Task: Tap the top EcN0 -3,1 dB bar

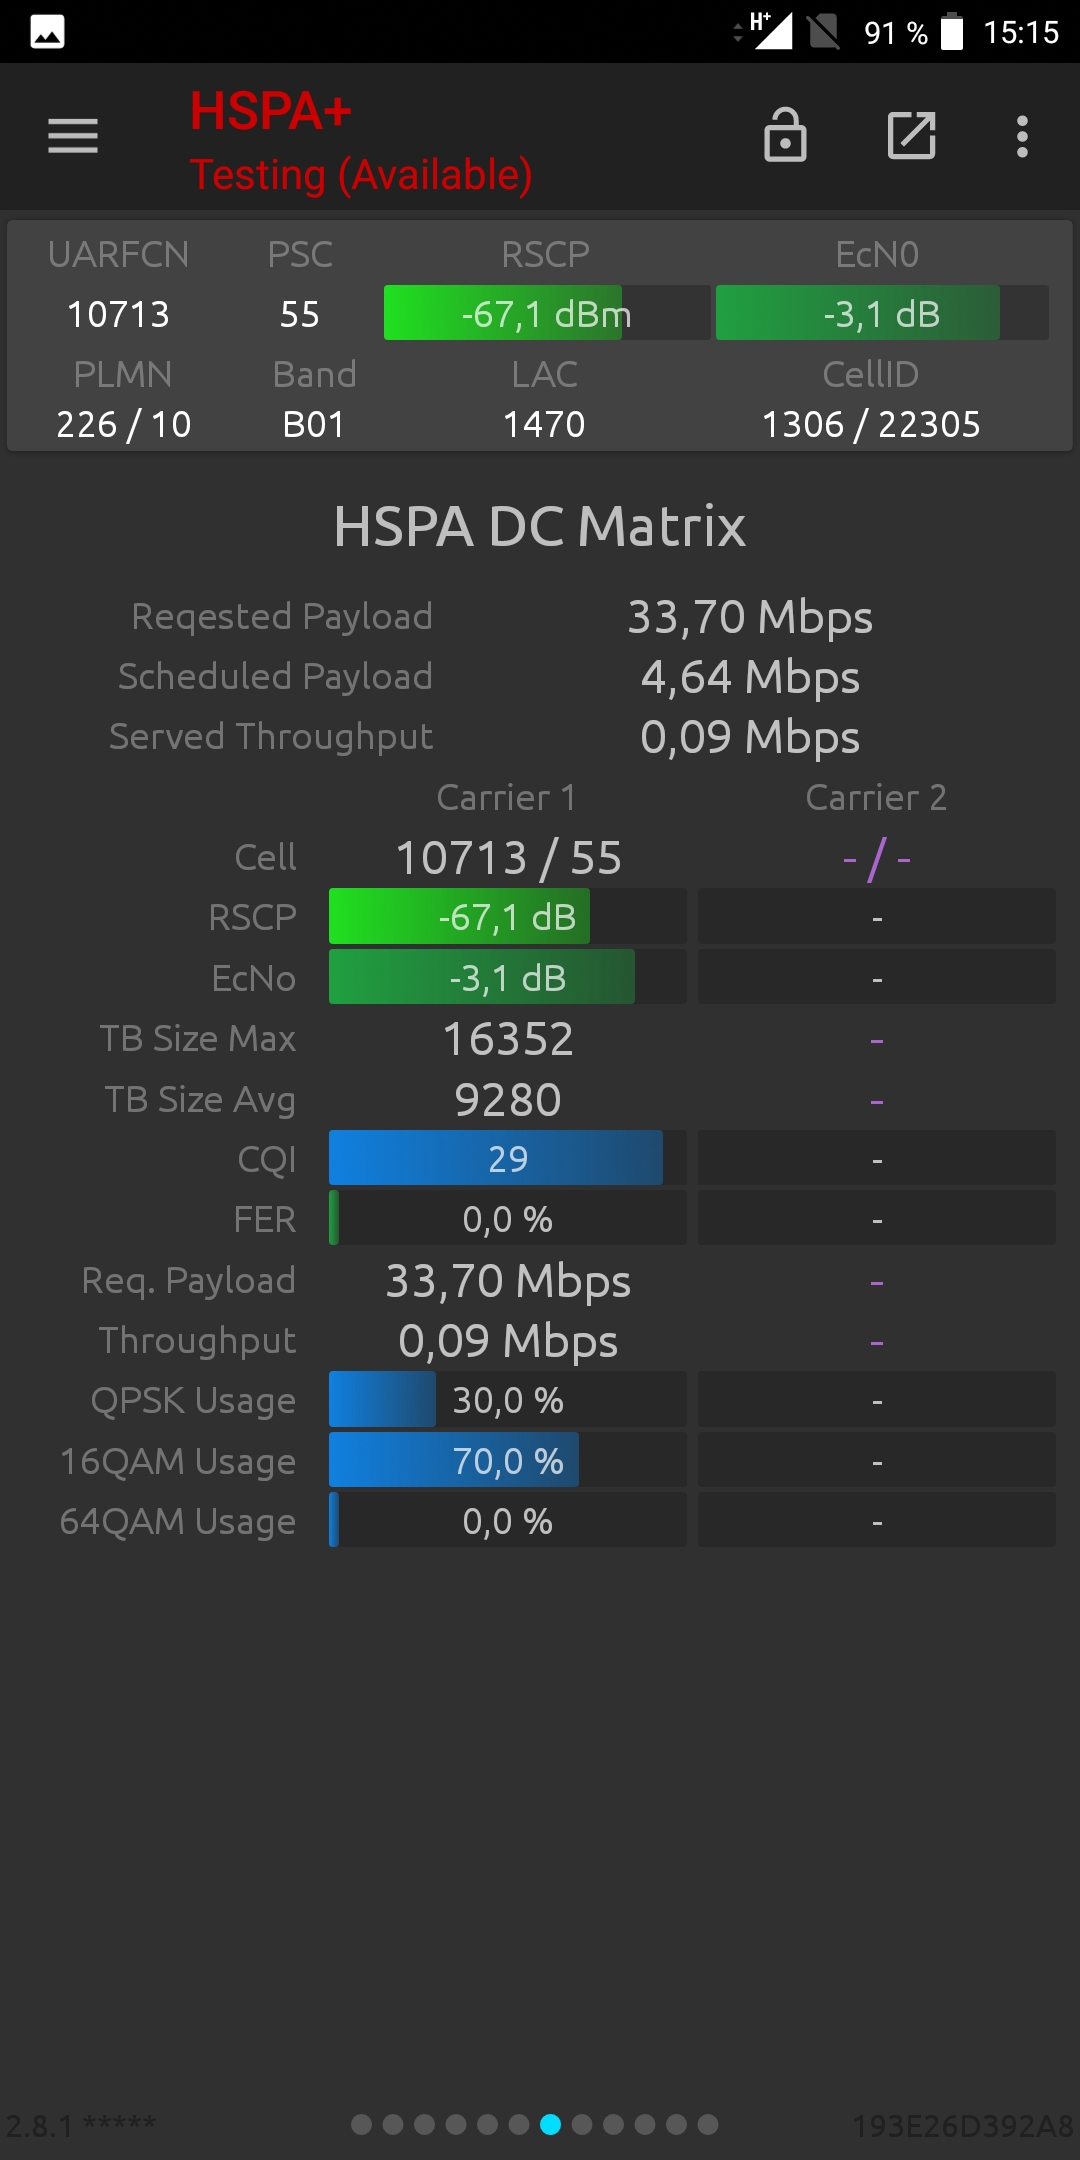Action: point(882,313)
